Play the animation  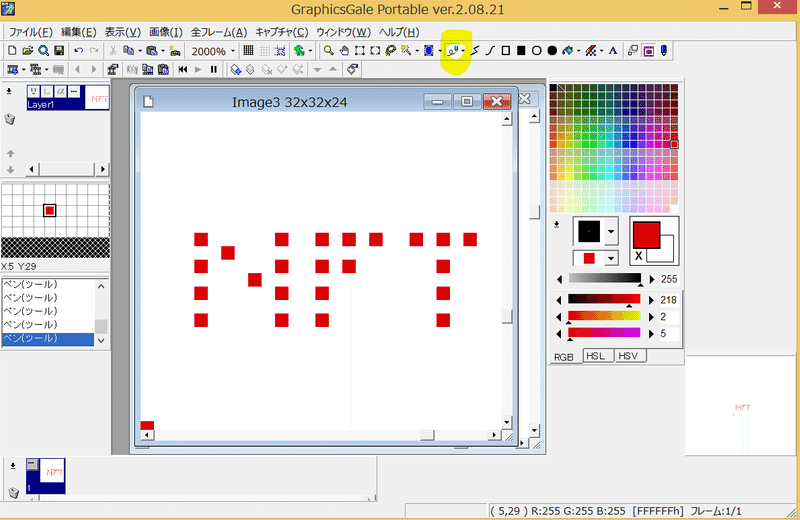[x=198, y=69]
